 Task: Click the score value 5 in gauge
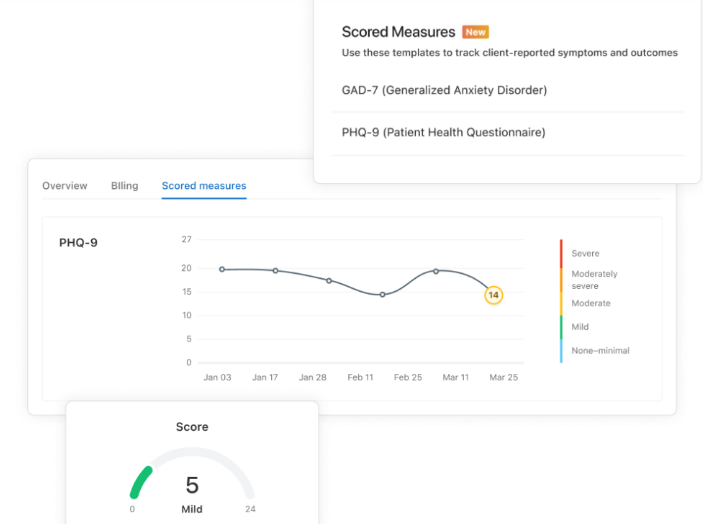click(x=192, y=486)
